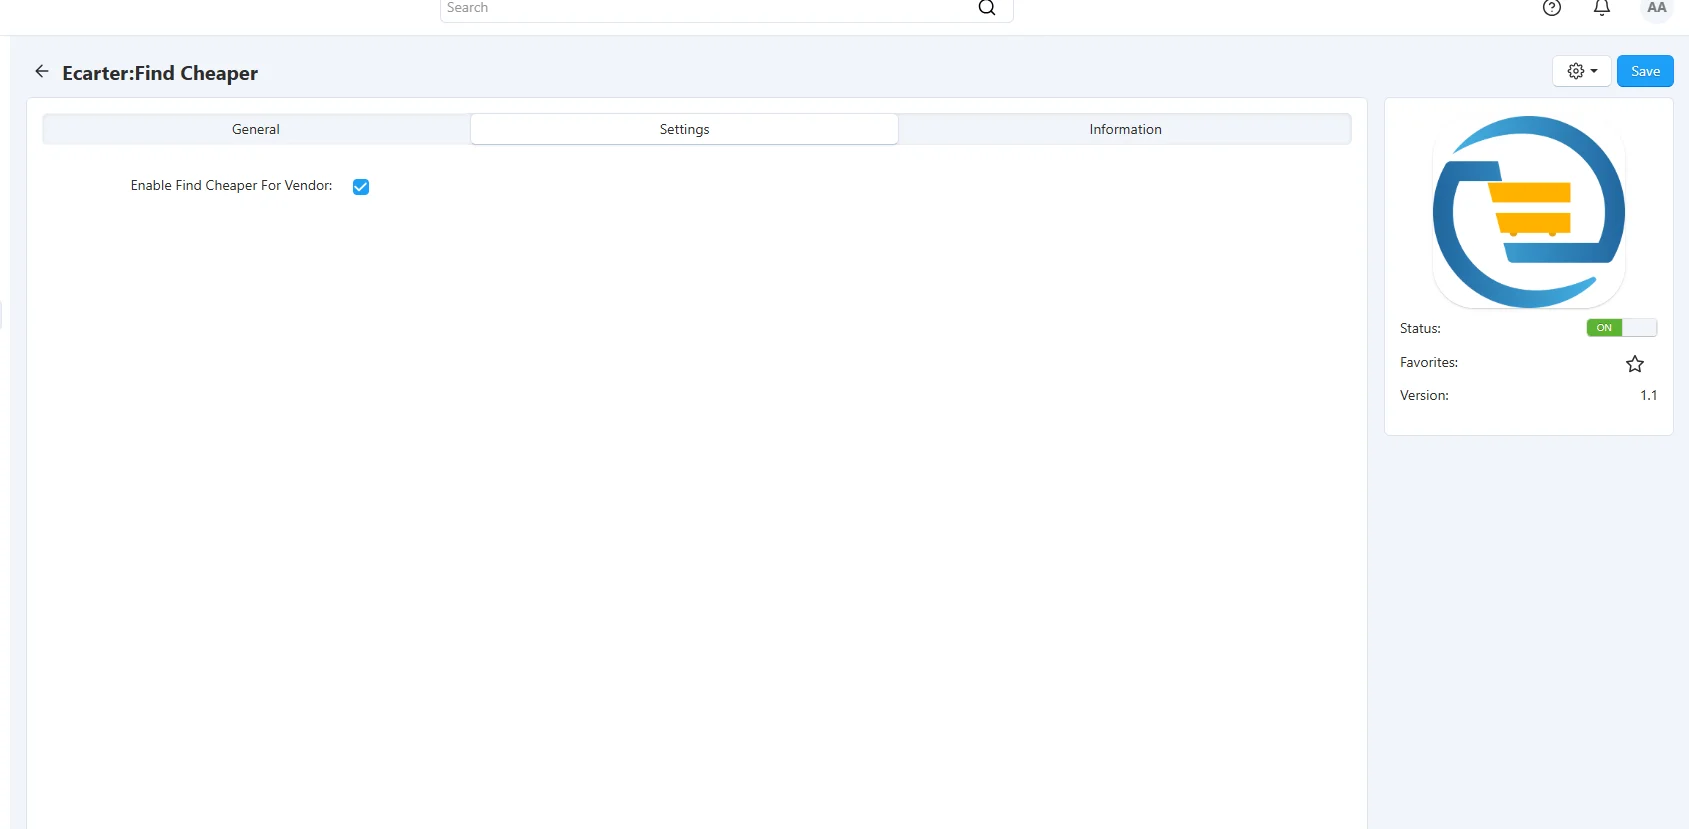
Task: Save the add-on settings
Action: click(x=1645, y=71)
